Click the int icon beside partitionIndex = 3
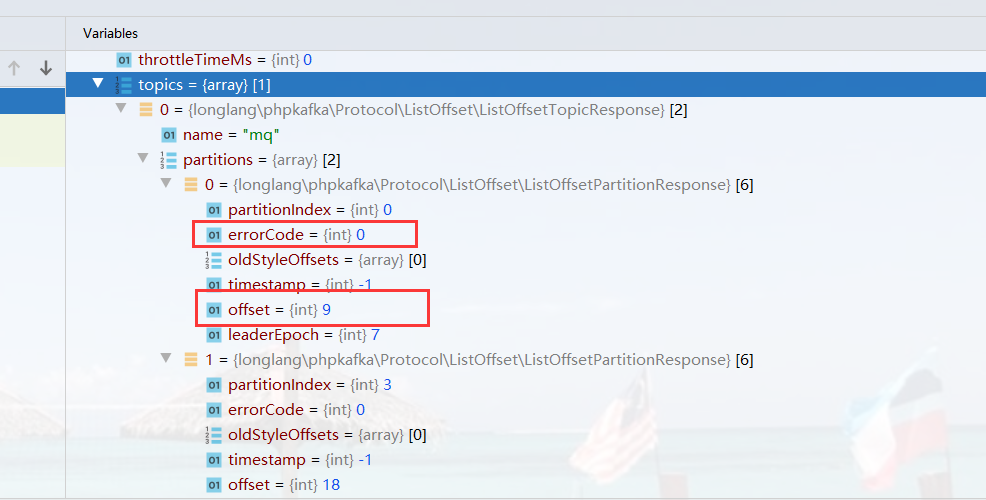Screen dimensions: 986x500 (x=214, y=385)
